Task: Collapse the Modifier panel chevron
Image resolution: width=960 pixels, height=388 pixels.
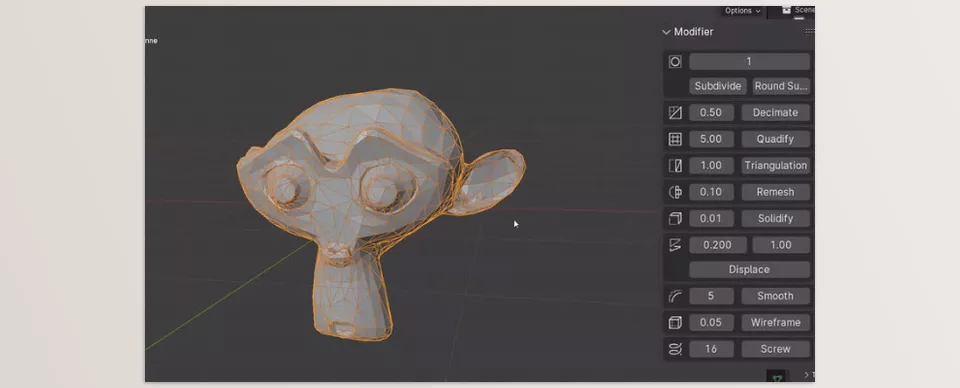Action: (666, 32)
